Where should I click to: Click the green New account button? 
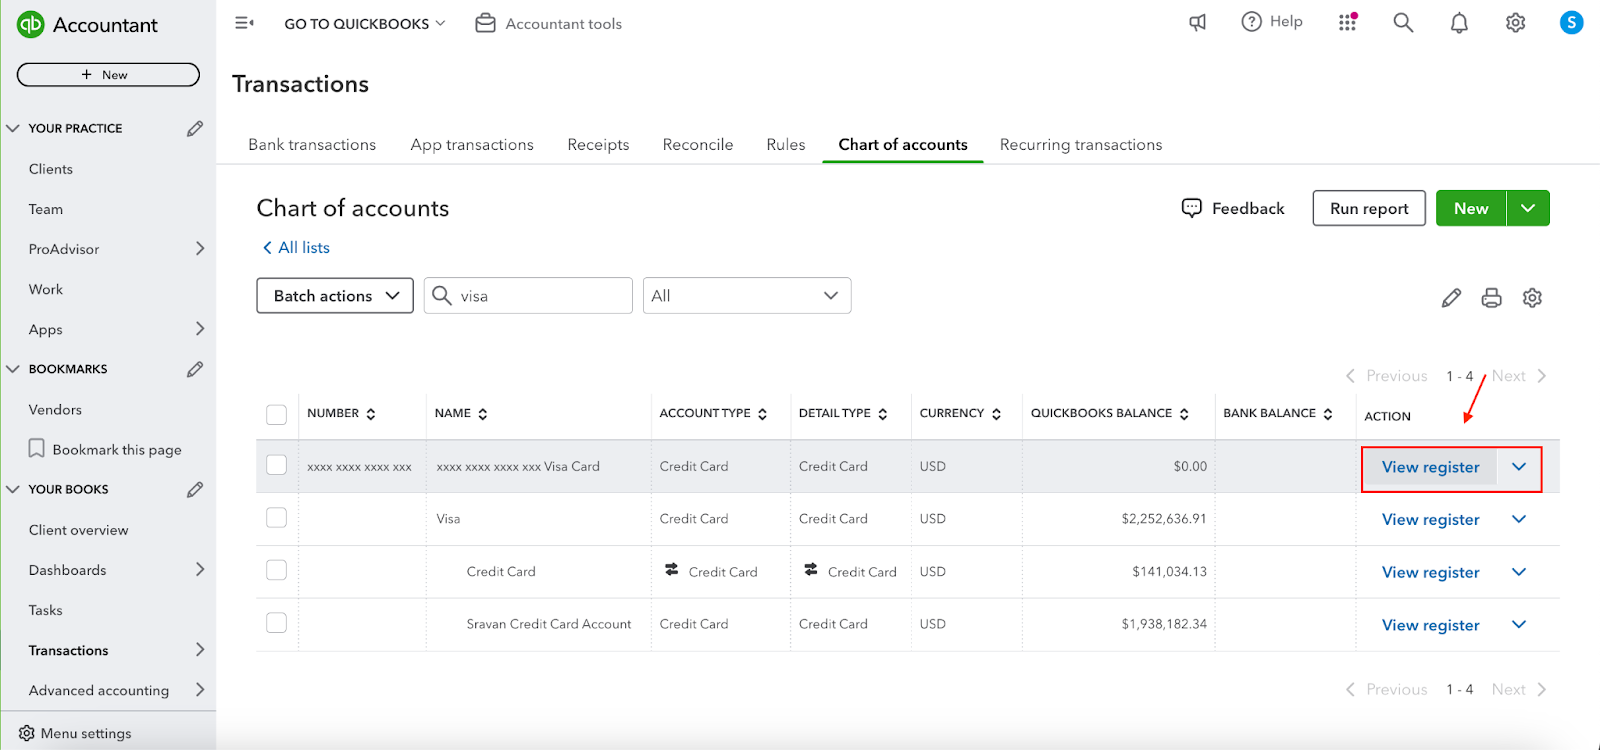pos(1471,208)
